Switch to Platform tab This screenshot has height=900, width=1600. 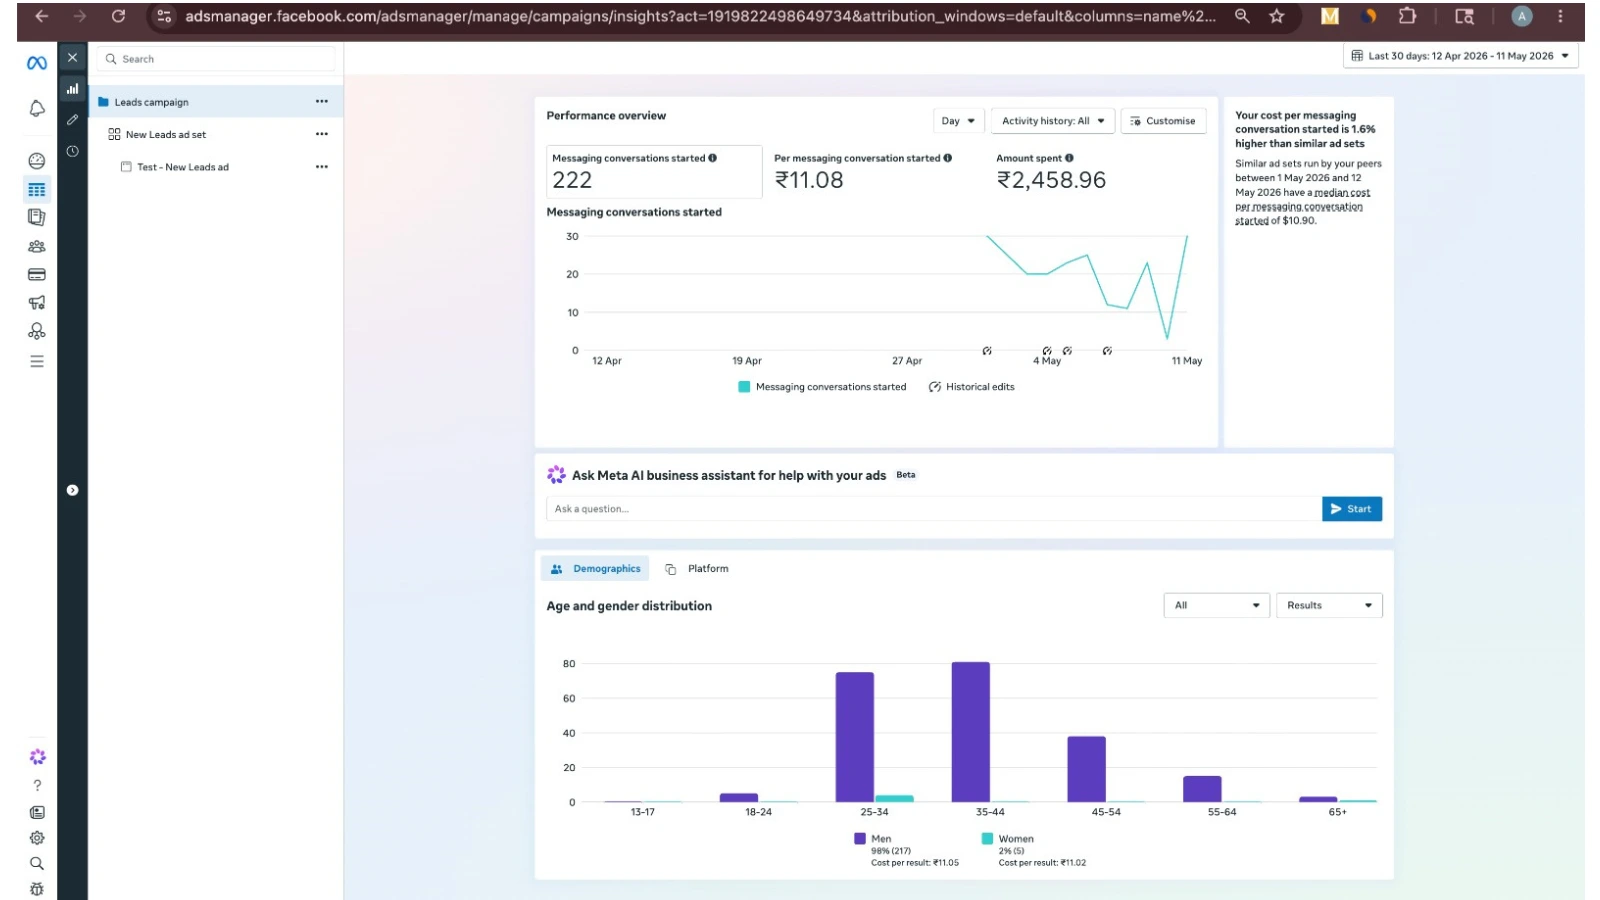point(697,569)
